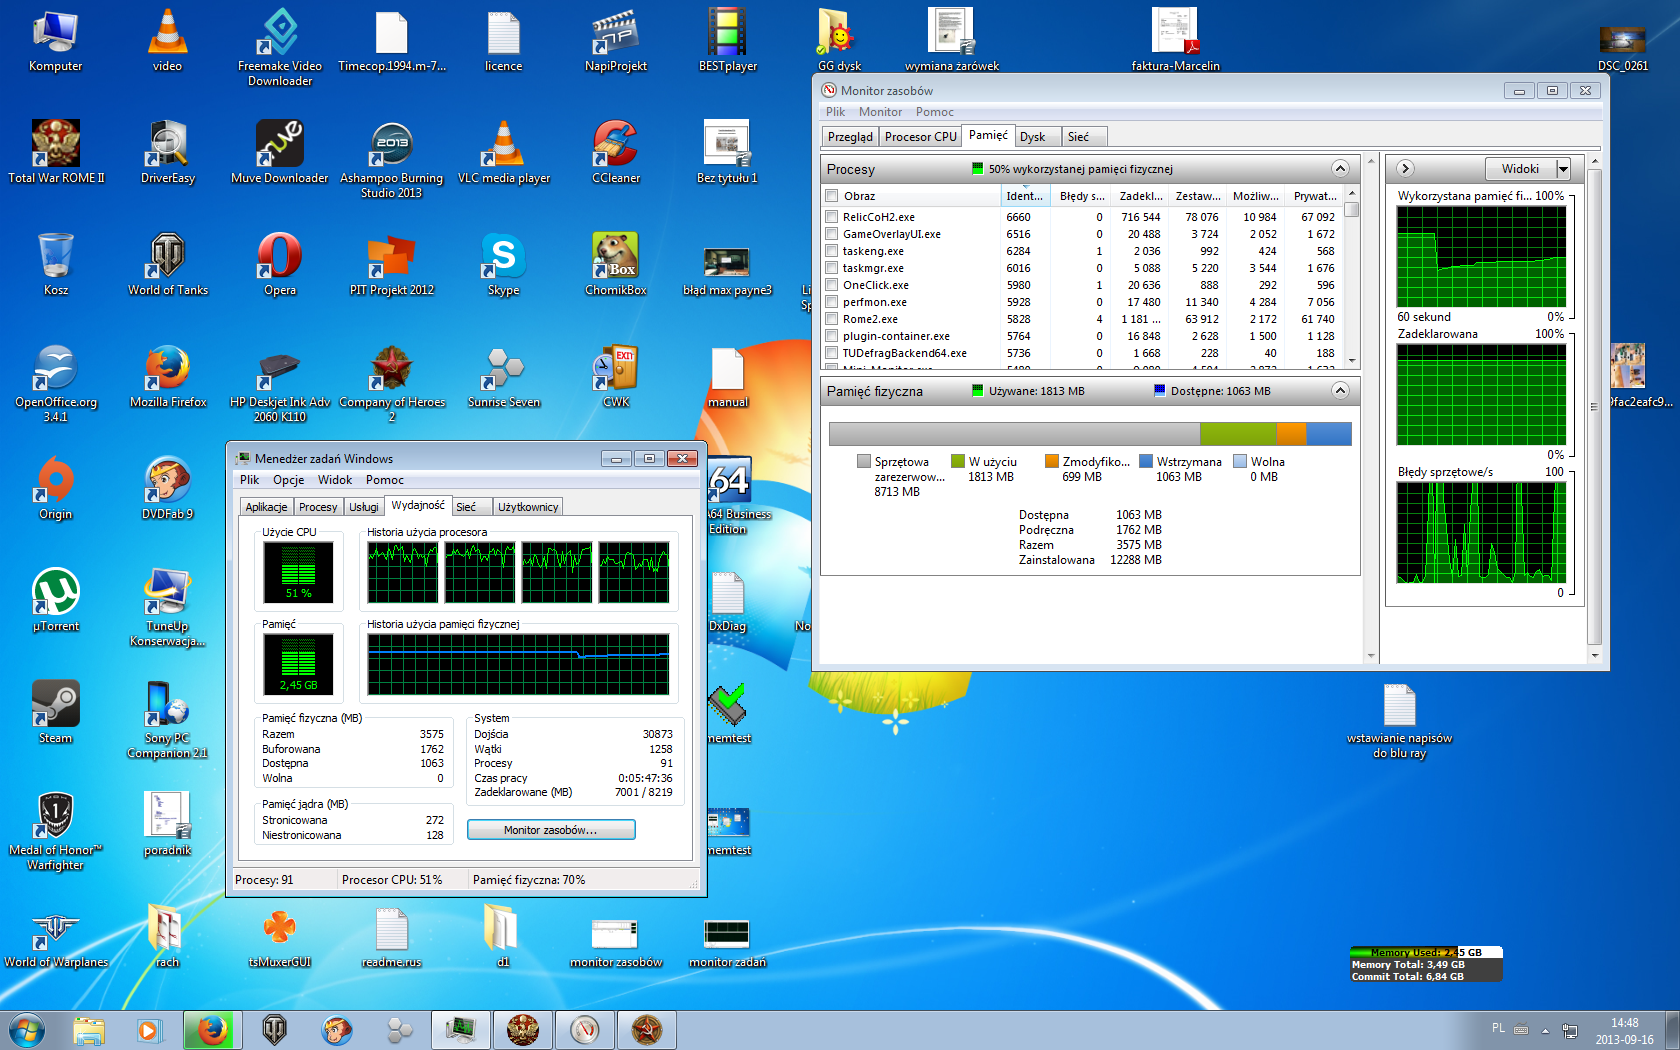Collapse the Procesy section in Monitor zasobów
The width and height of the screenshot is (1680, 1050).
click(1340, 169)
